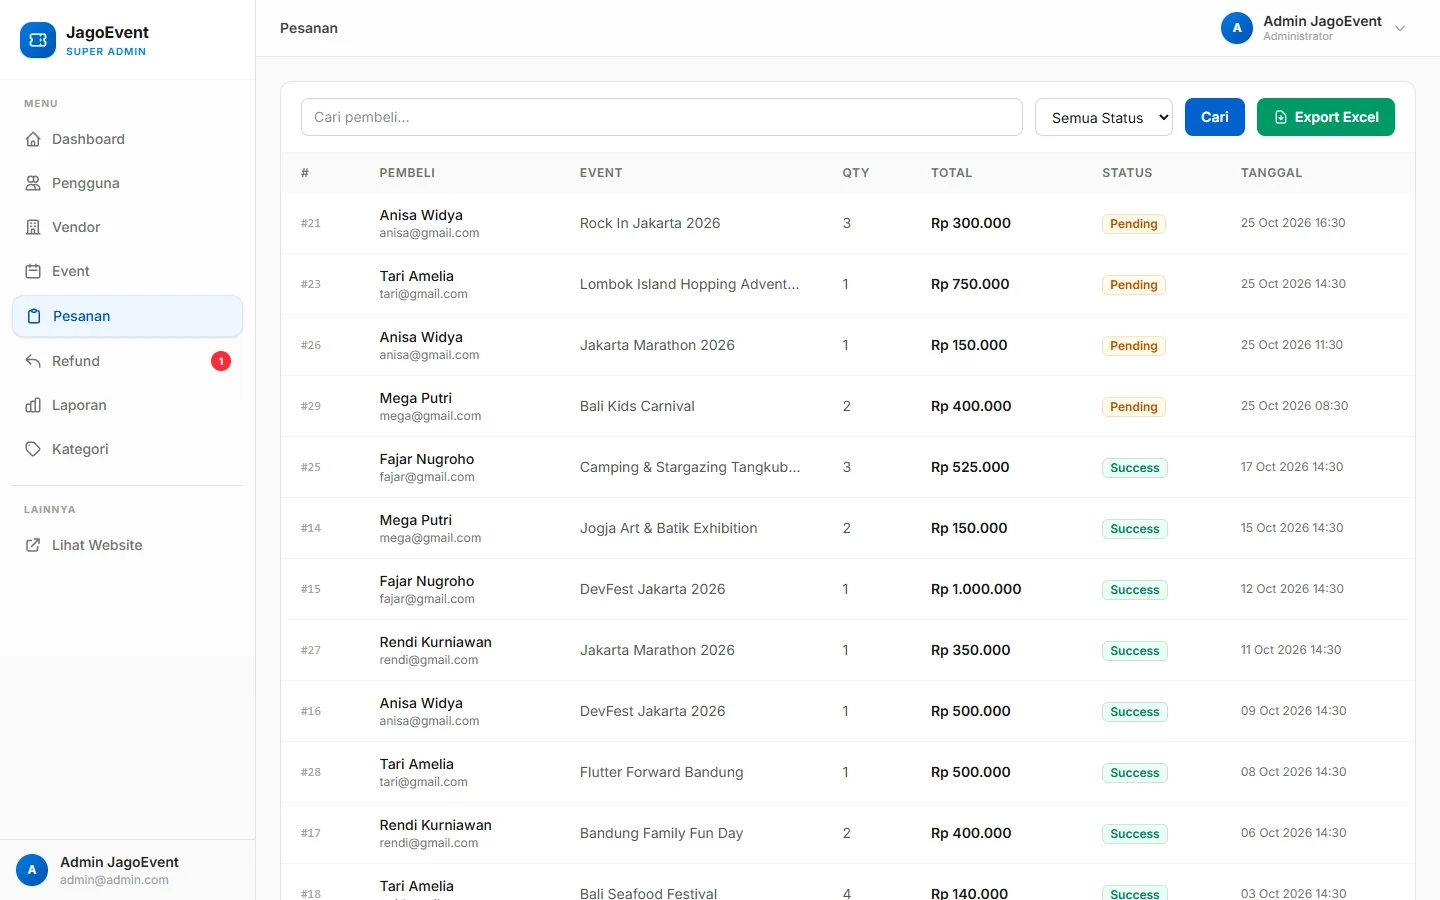This screenshot has width=1440, height=900.
Task: Click the Pending status of order #21
Action: 1134,224
